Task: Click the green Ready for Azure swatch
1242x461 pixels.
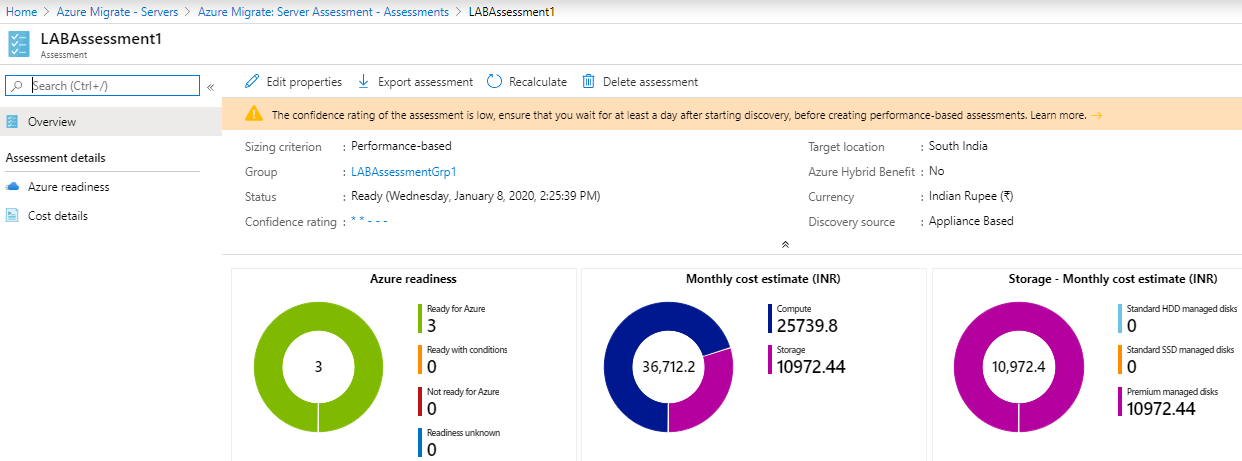Action: (420, 319)
